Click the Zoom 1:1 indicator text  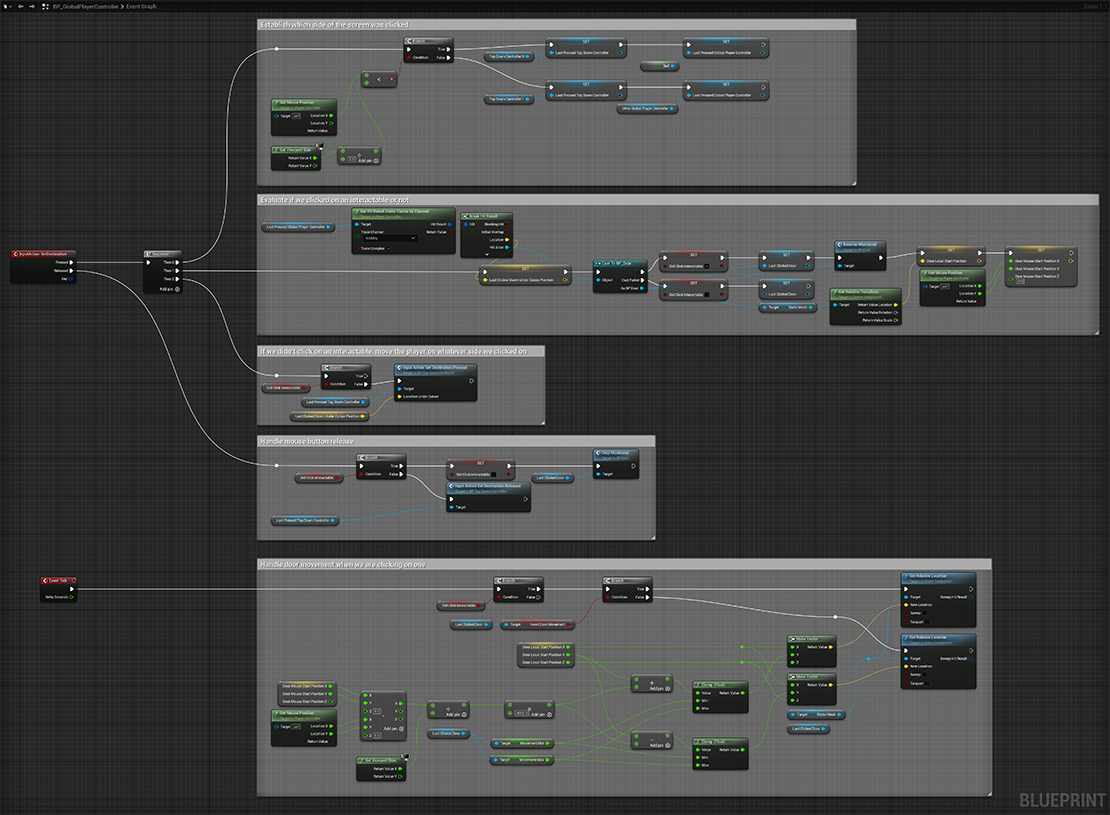tap(1094, 6)
